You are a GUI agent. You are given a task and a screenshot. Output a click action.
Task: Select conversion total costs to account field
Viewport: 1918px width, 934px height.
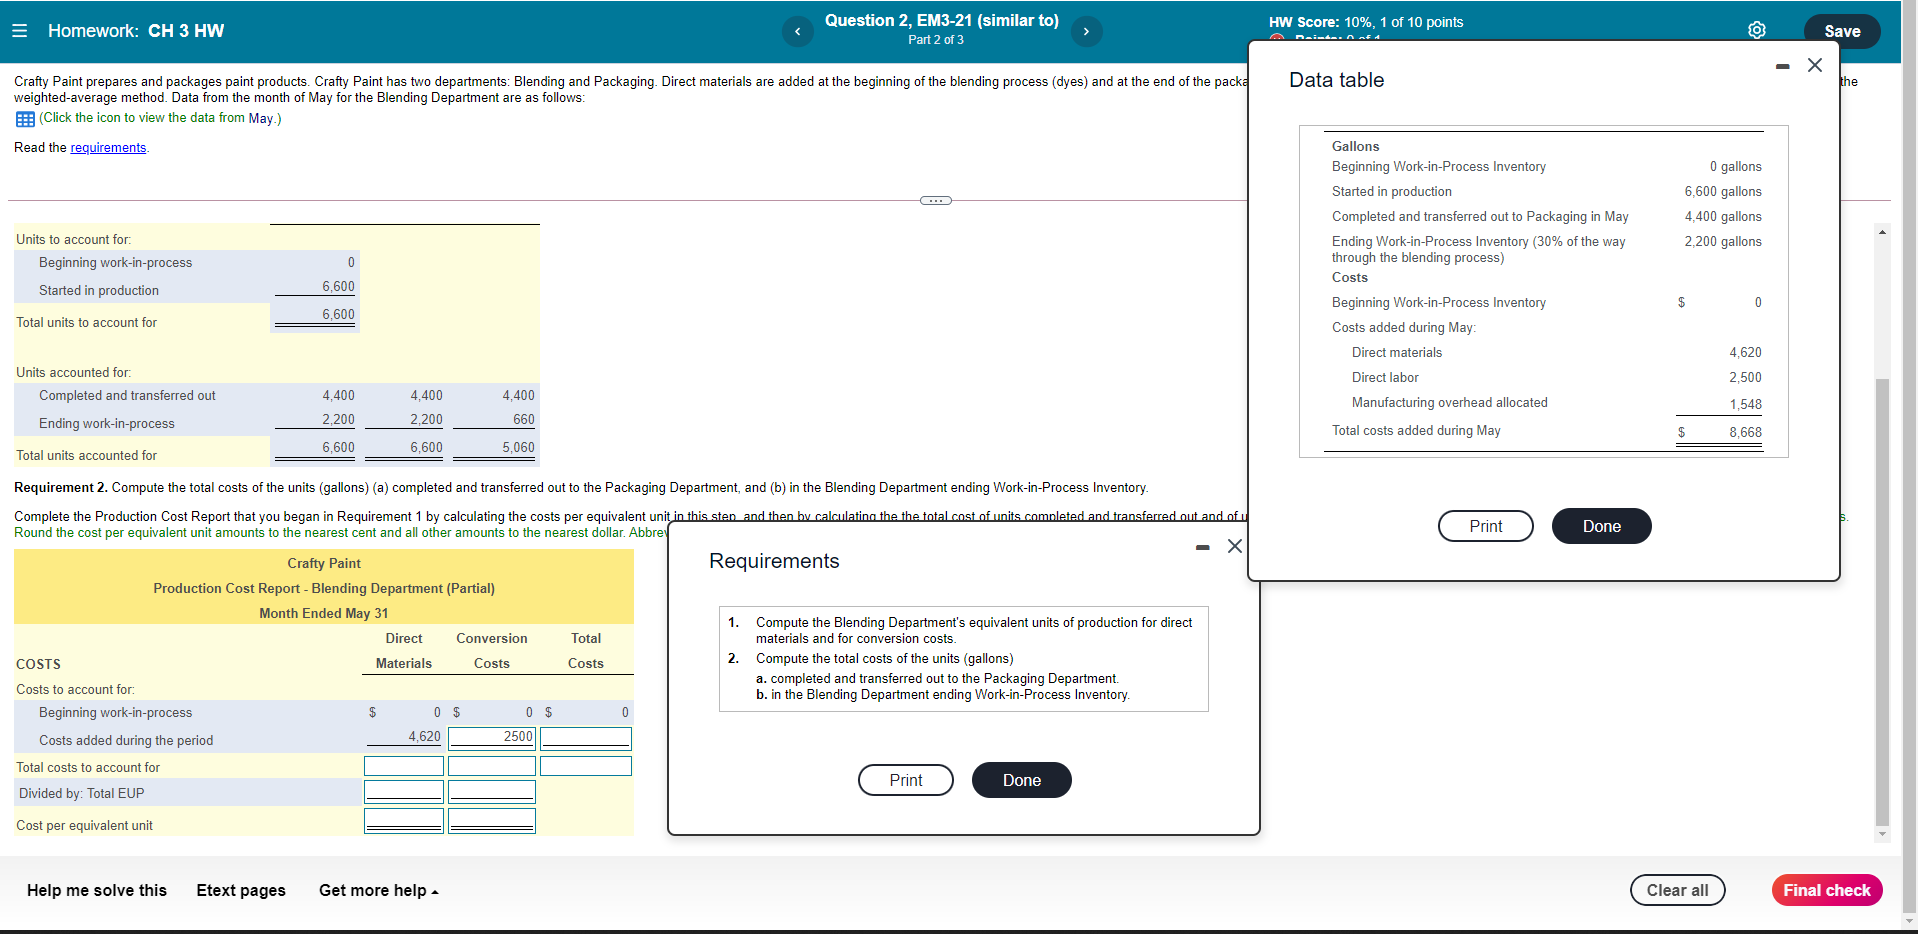point(492,766)
